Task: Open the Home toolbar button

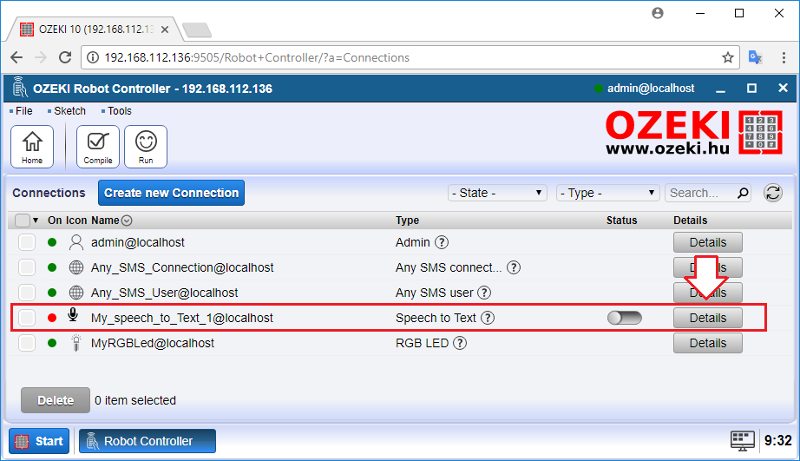Action: [x=32, y=147]
